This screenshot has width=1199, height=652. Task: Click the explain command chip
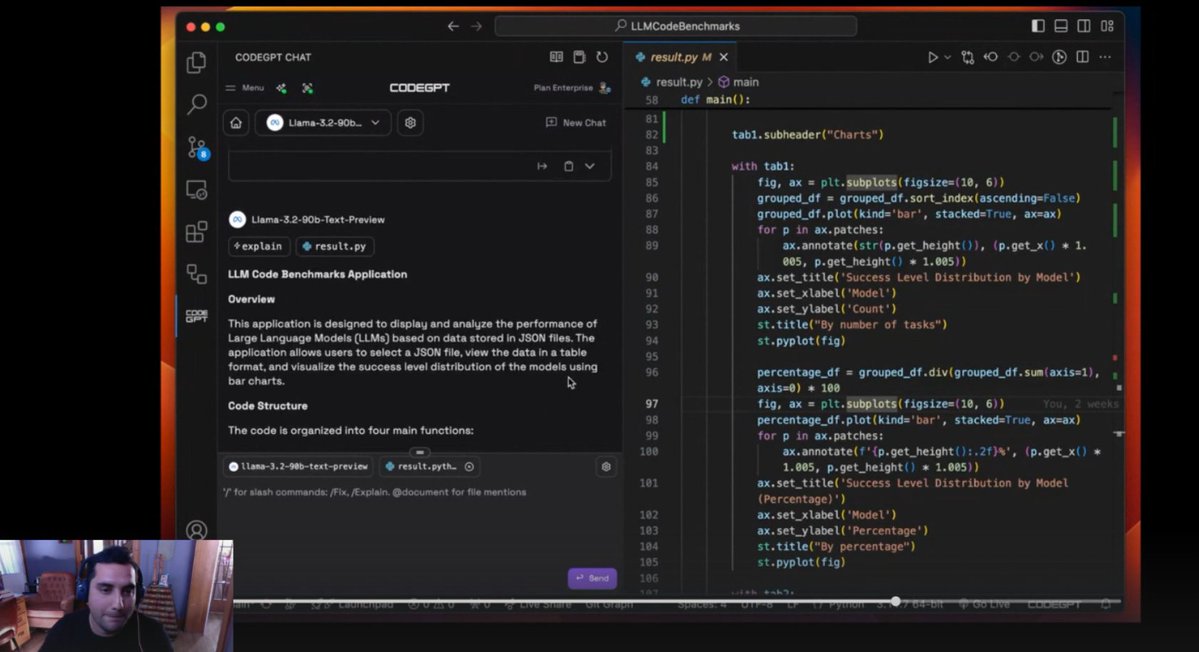pyautogui.click(x=258, y=246)
